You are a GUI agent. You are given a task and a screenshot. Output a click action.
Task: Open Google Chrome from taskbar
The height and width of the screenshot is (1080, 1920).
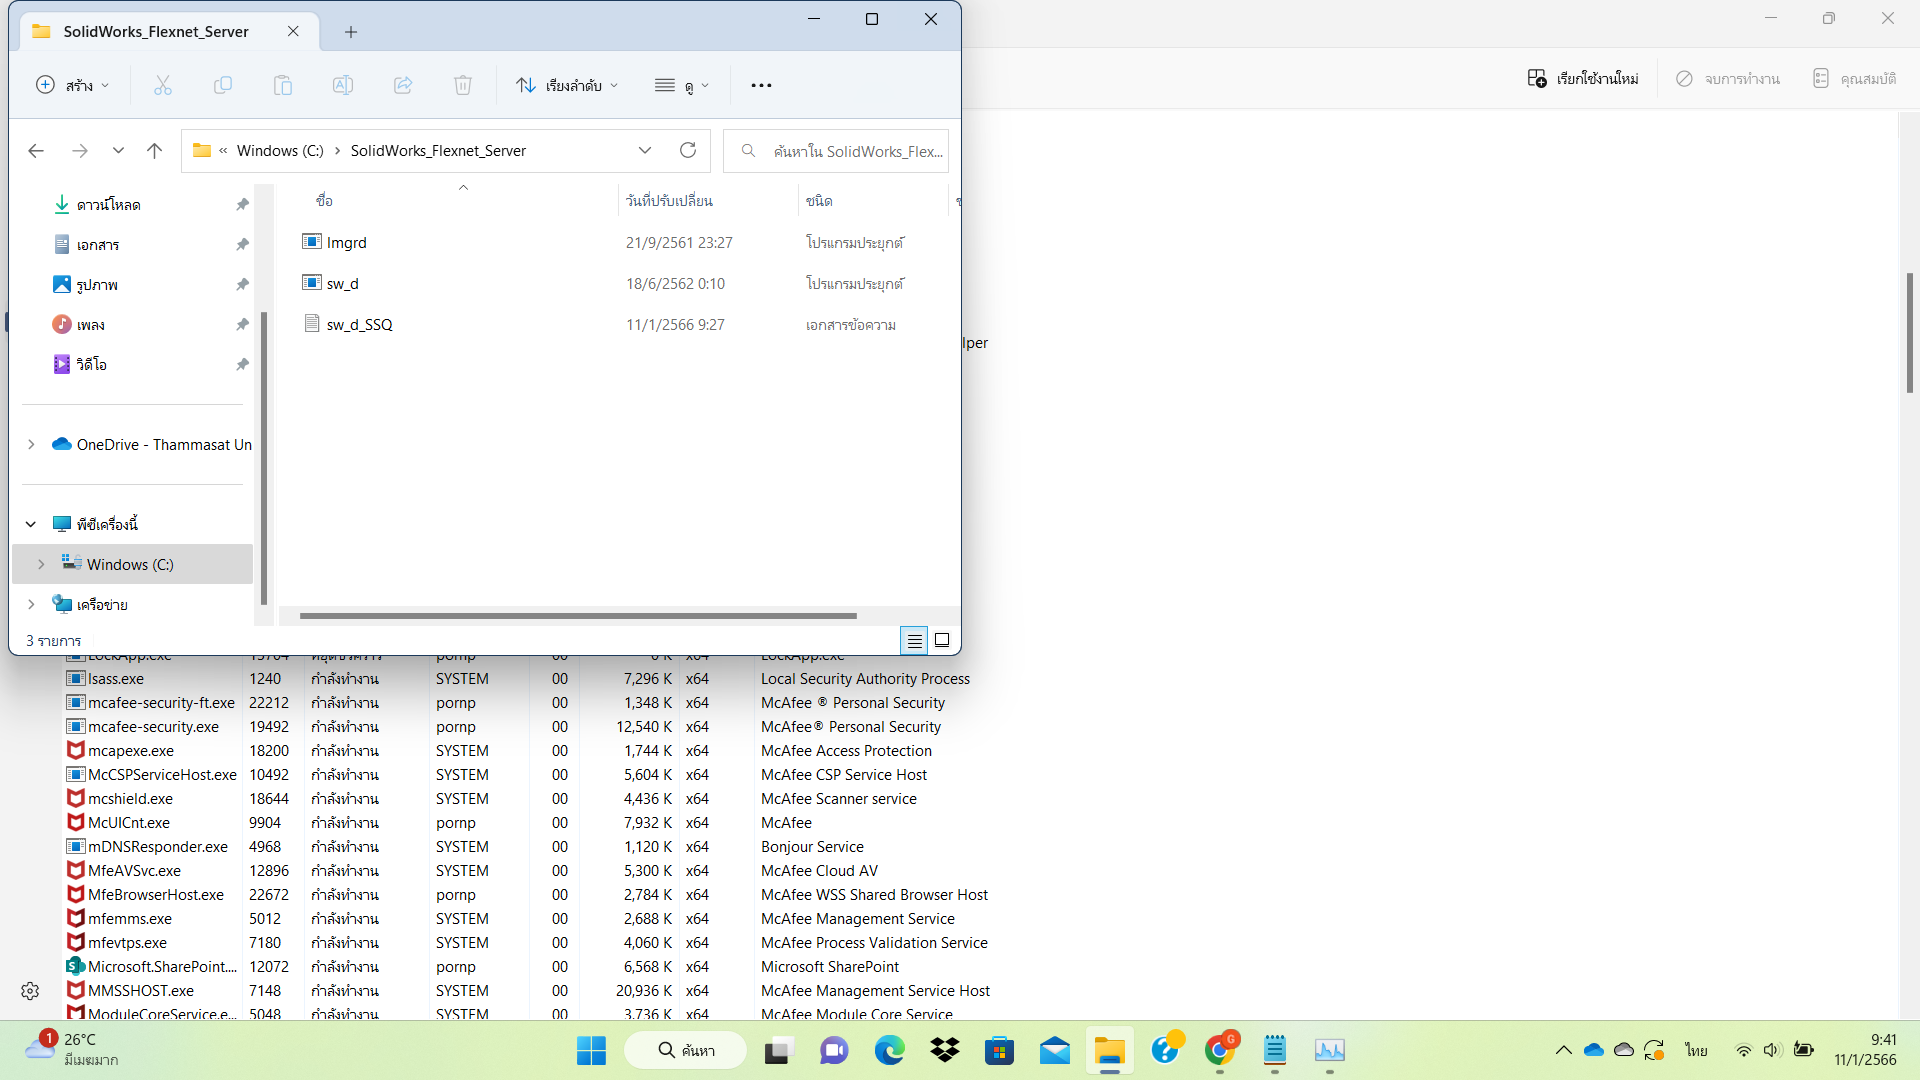(x=1219, y=1051)
